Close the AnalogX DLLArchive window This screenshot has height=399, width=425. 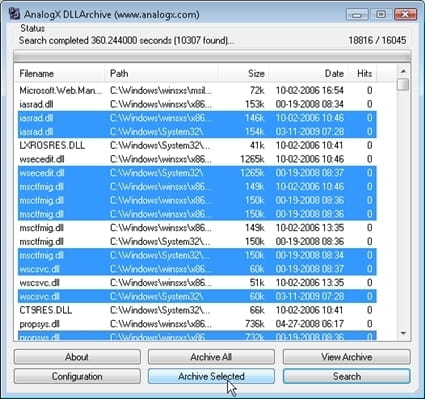(405, 14)
